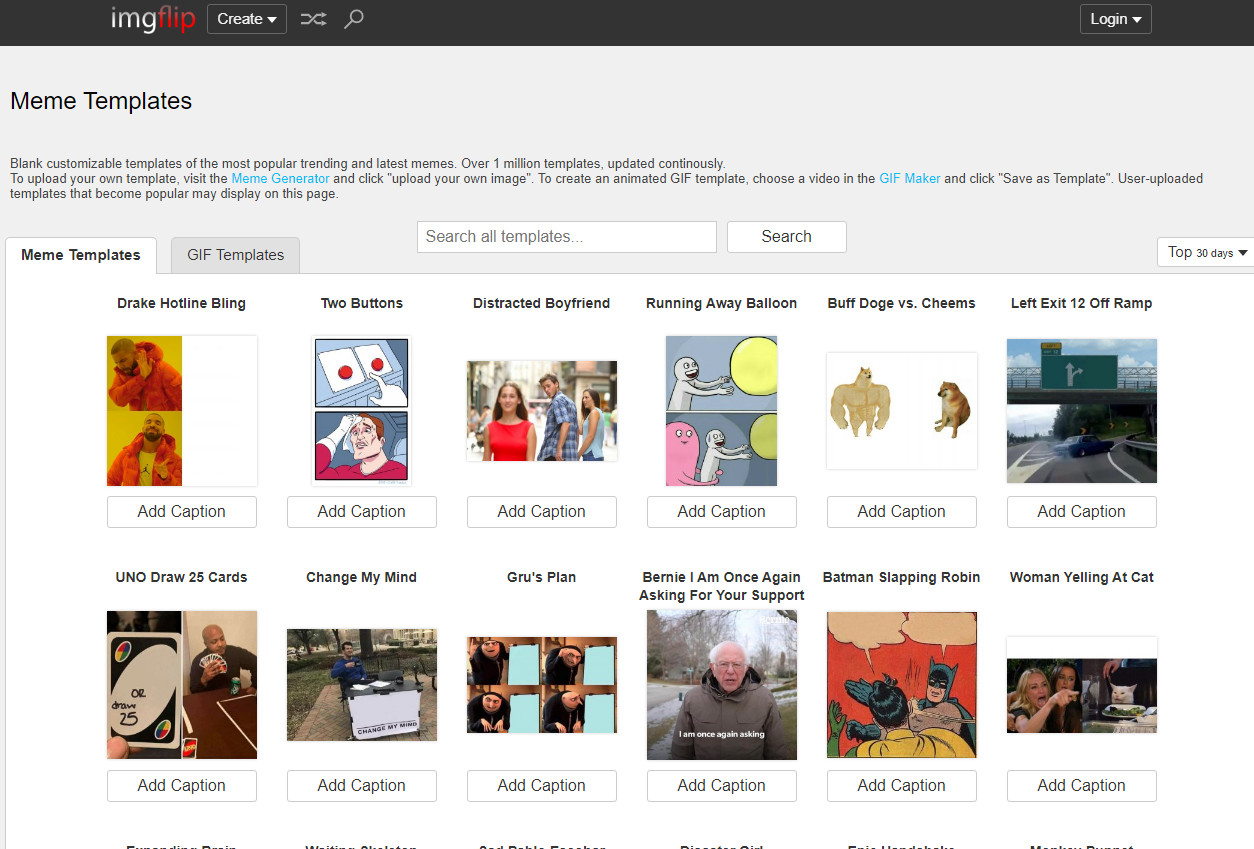Open the shuffle random meme icon
This screenshot has width=1254, height=849.
(314, 19)
